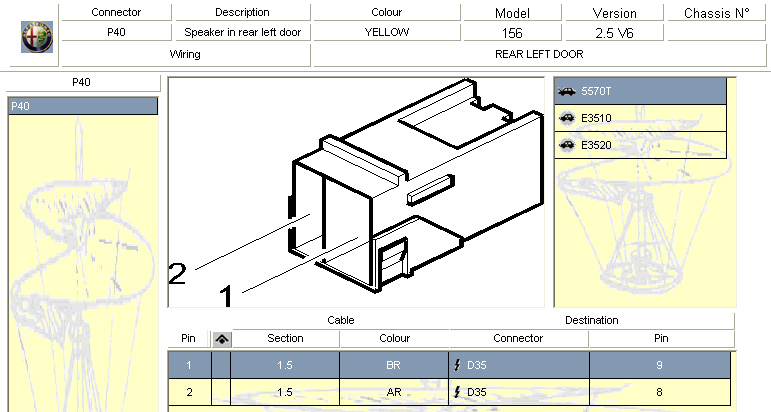Click the lightning icon in pin 1 row

457,365
